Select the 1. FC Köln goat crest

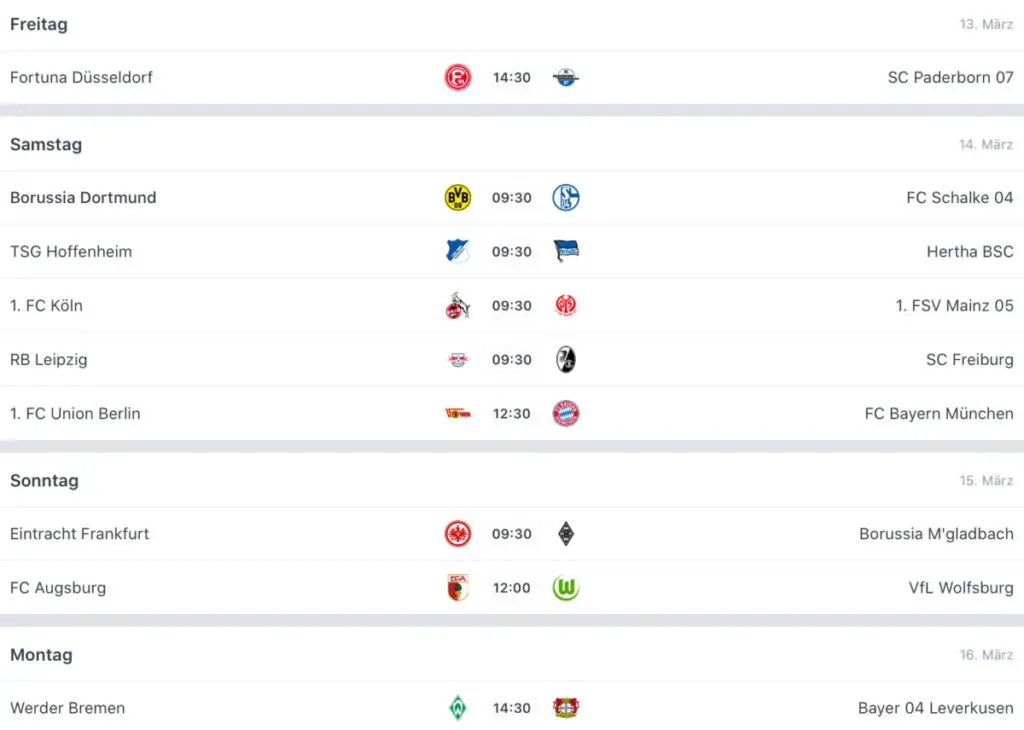[x=458, y=306]
